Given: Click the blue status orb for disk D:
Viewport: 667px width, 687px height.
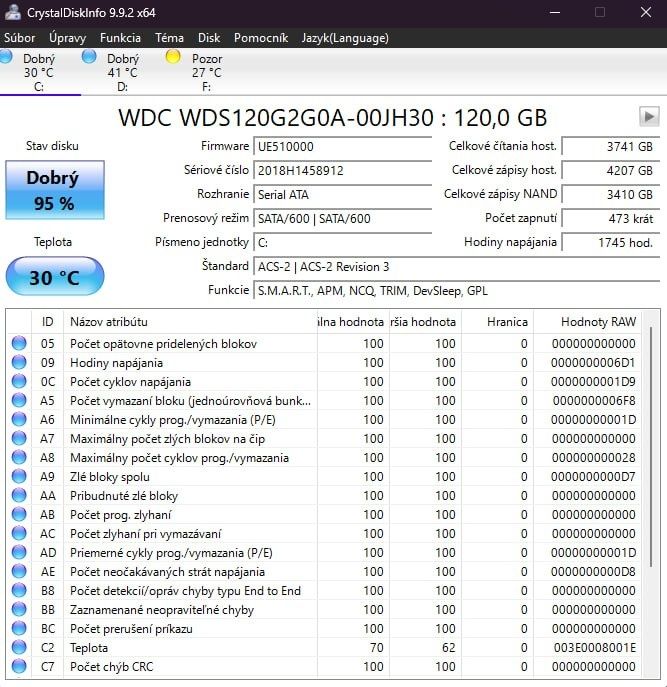Looking at the screenshot, I should coord(89,57).
